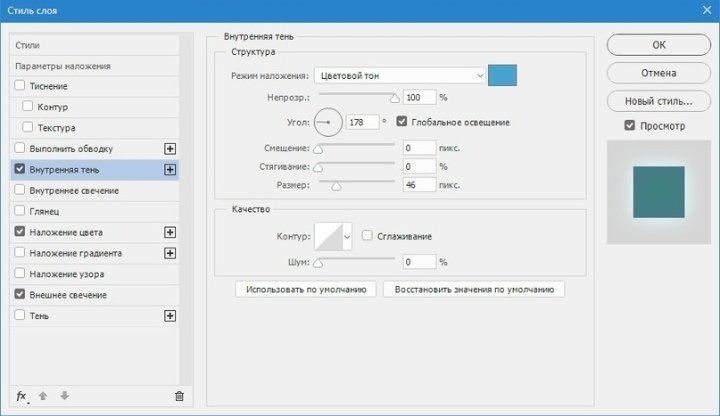Image resolution: width=720 pixels, height=416 pixels.
Task: Click plus icon next to Наложение цвета
Action: point(170,232)
